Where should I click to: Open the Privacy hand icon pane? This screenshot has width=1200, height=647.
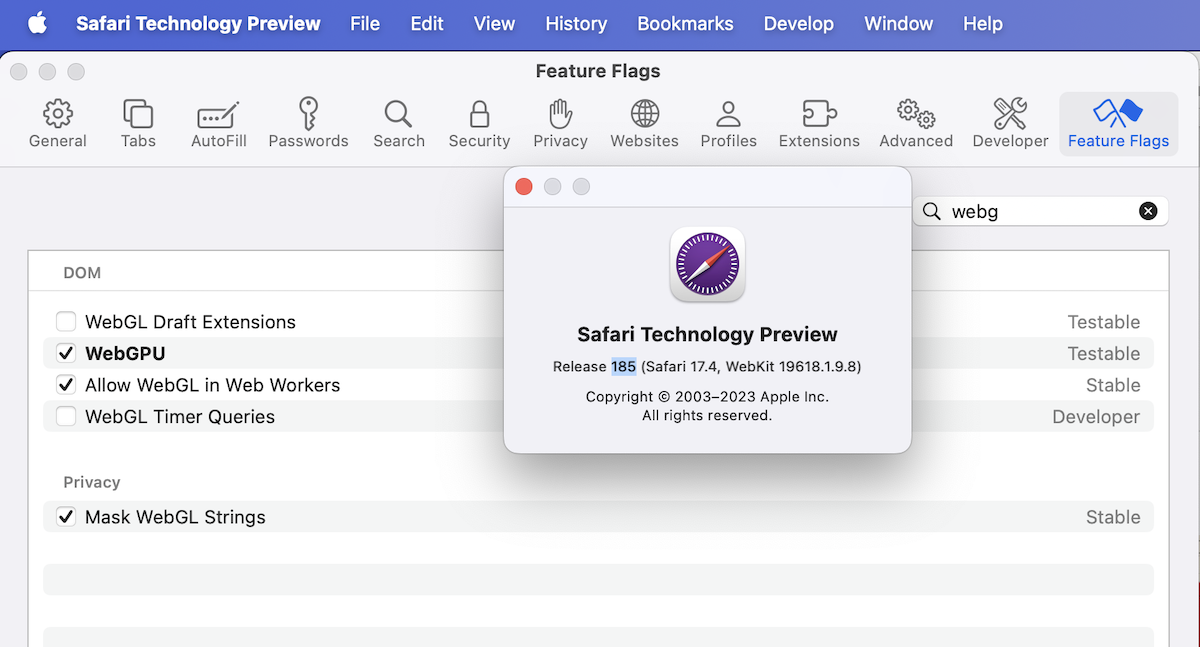pyautogui.click(x=560, y=124)
